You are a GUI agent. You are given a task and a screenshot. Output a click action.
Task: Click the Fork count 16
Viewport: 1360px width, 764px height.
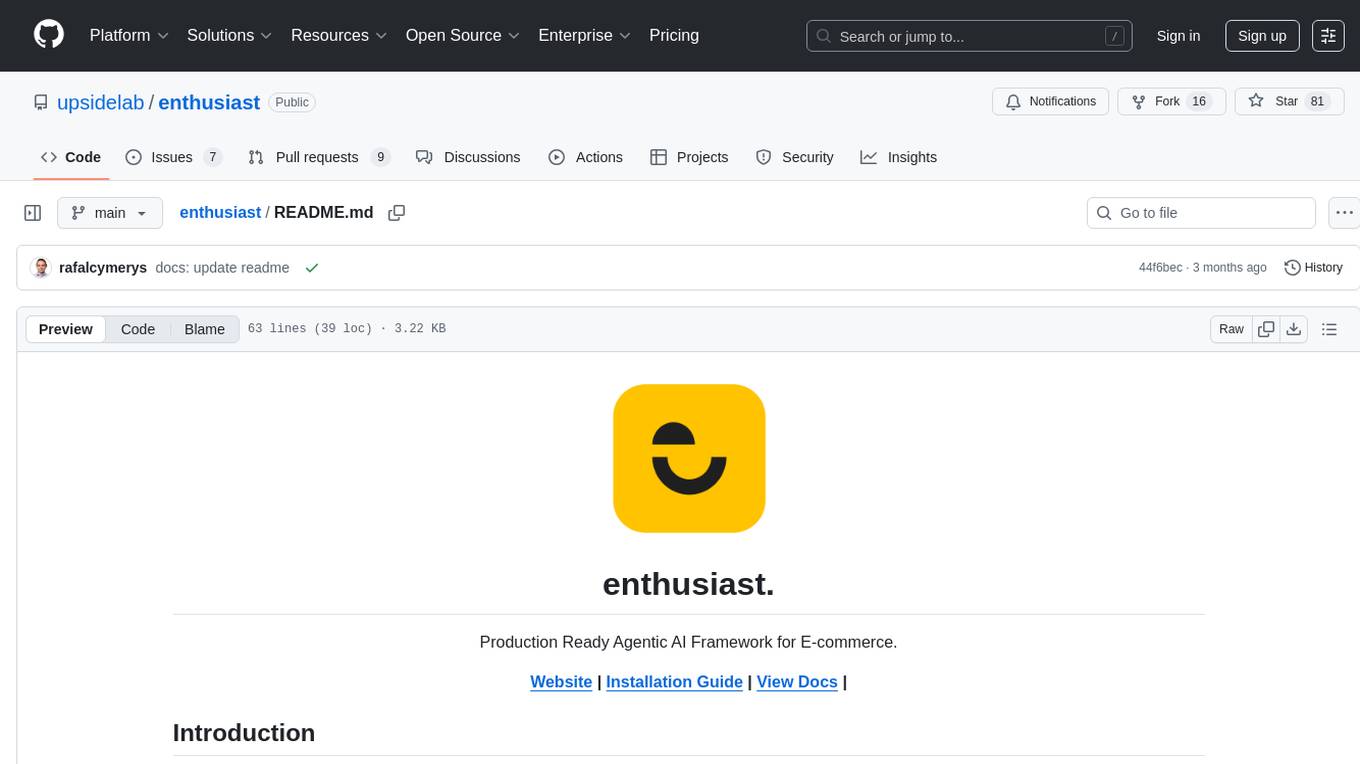pyautogui.click(x=1199, y=102)
